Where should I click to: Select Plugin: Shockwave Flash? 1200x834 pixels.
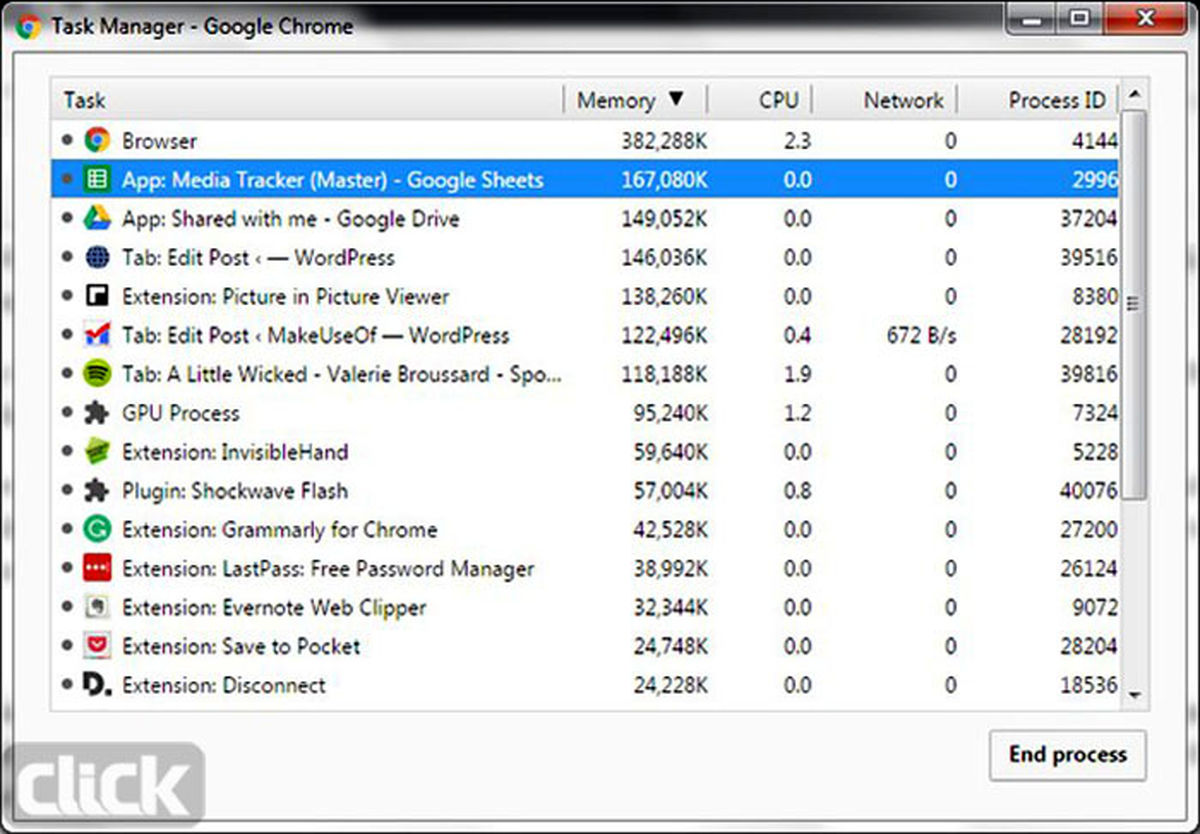click(585, 491)
